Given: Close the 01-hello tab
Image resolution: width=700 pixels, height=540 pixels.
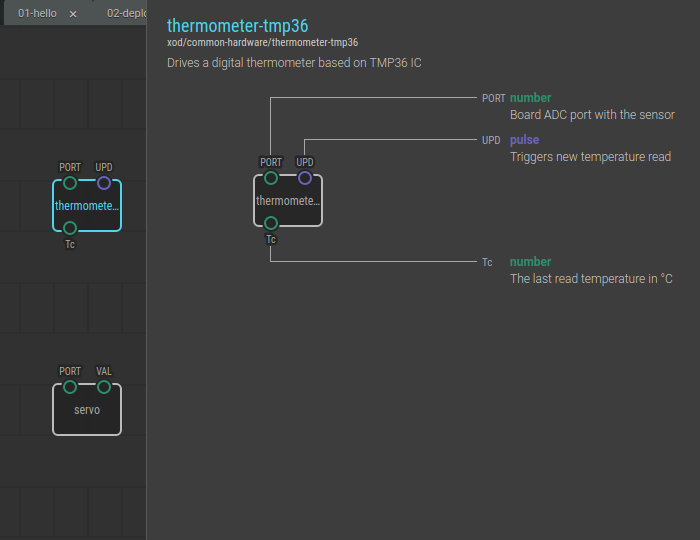Looking at the screenshot, I should [x=73, y=14].
